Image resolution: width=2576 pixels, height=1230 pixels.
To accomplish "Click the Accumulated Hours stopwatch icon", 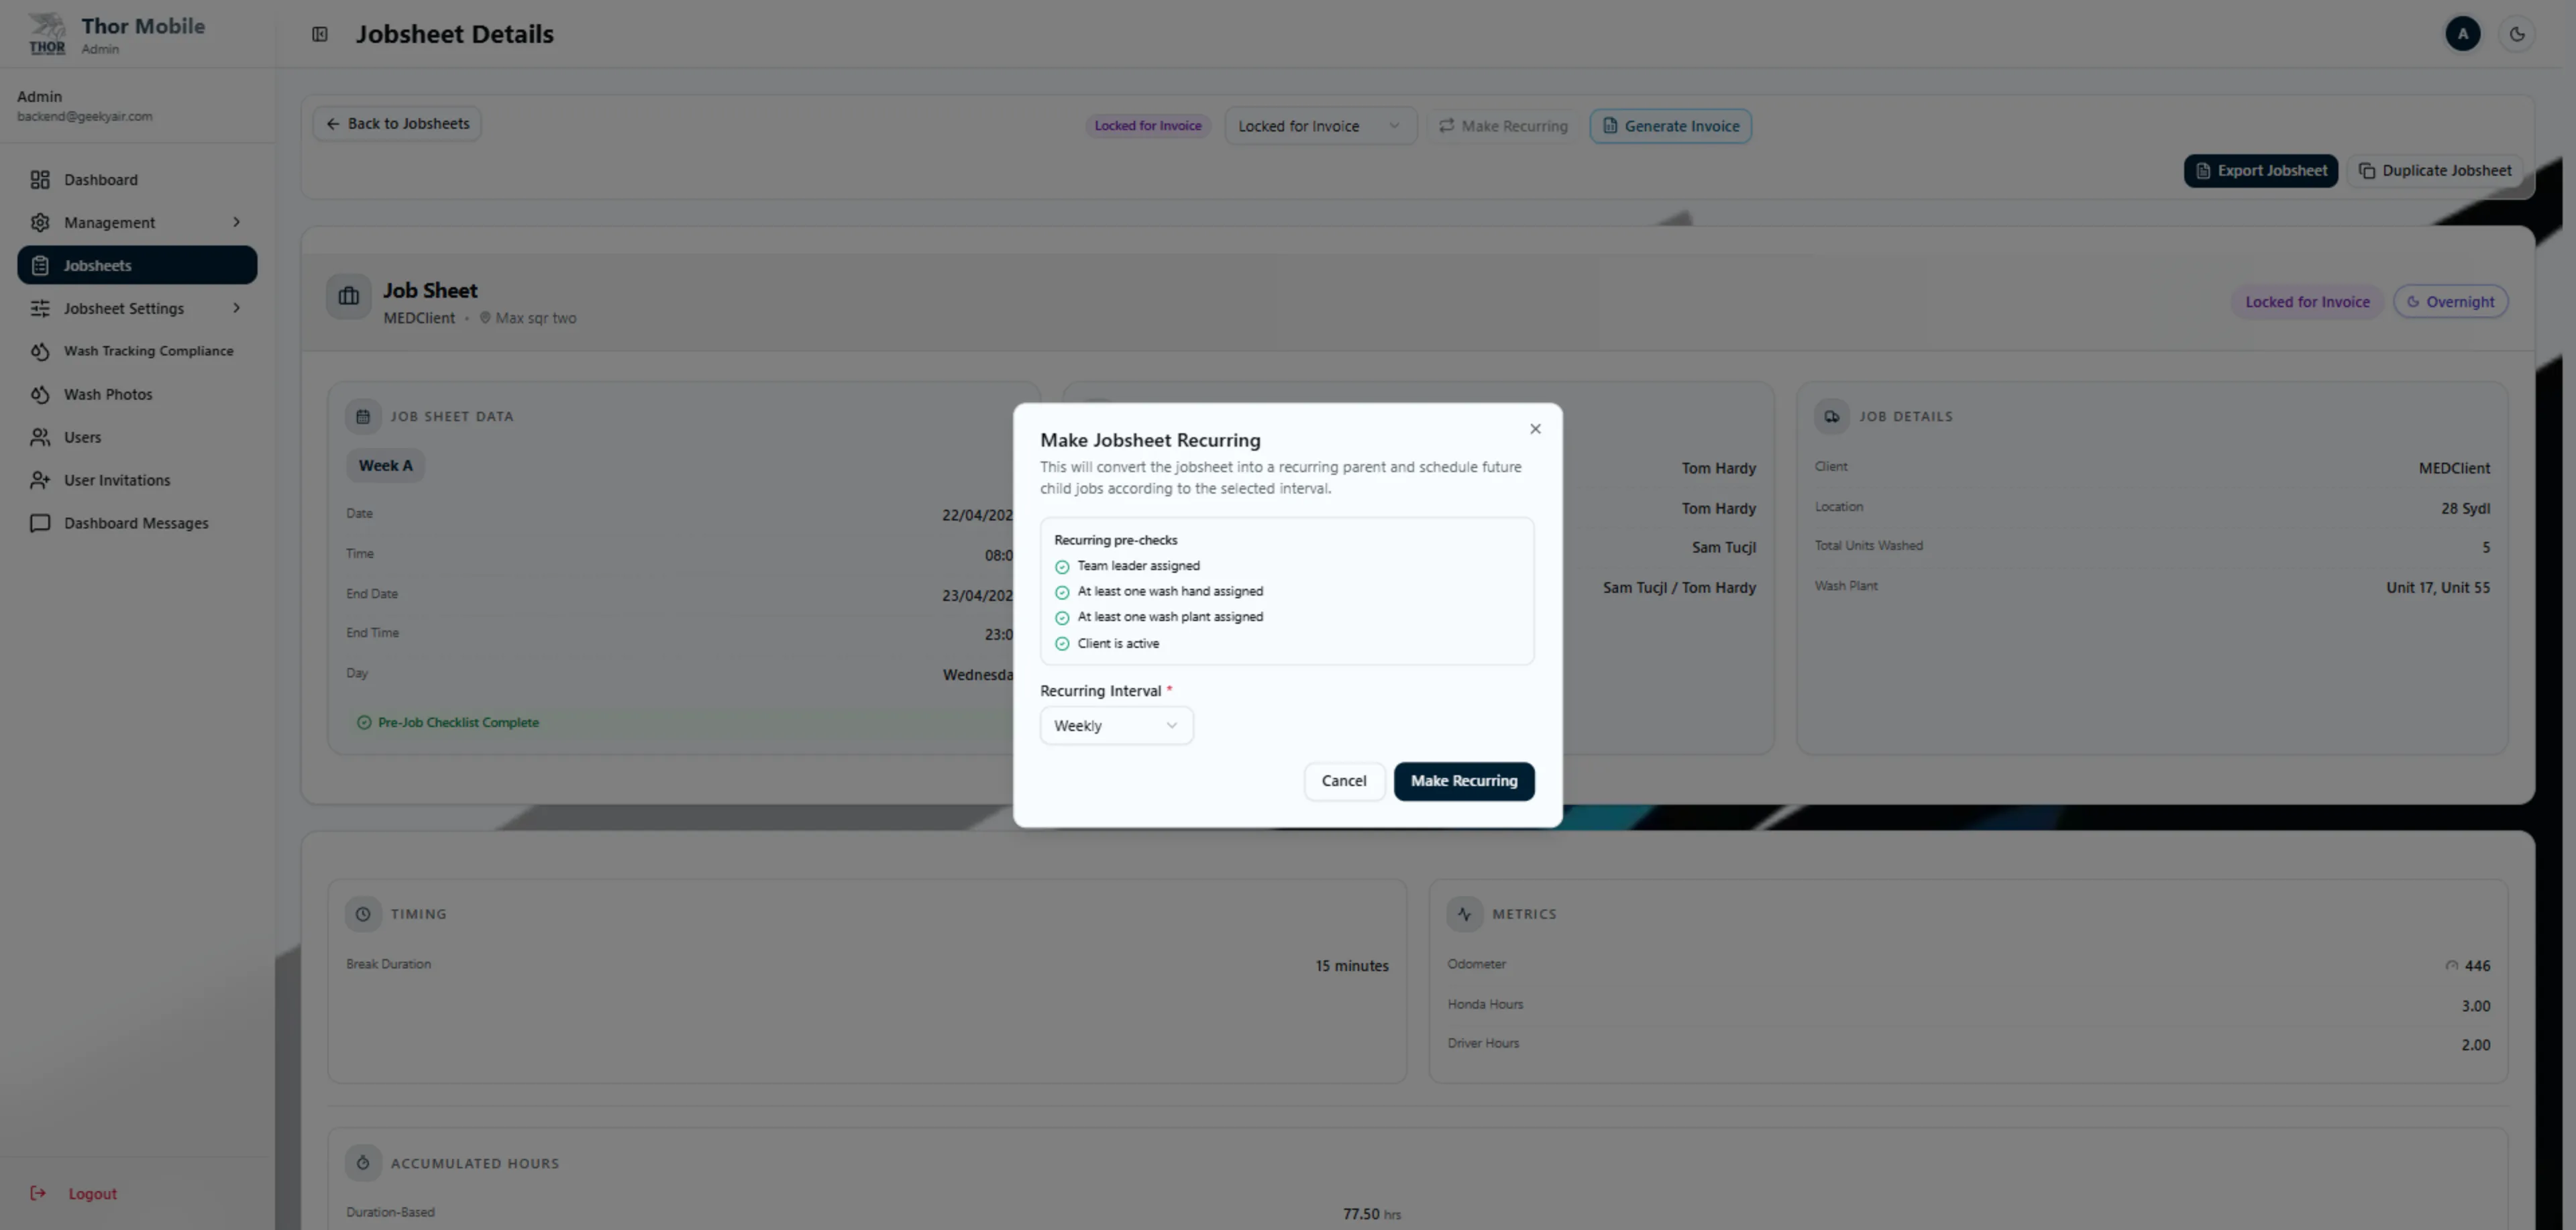I will pyautogui.click(x=363, y=1163).
